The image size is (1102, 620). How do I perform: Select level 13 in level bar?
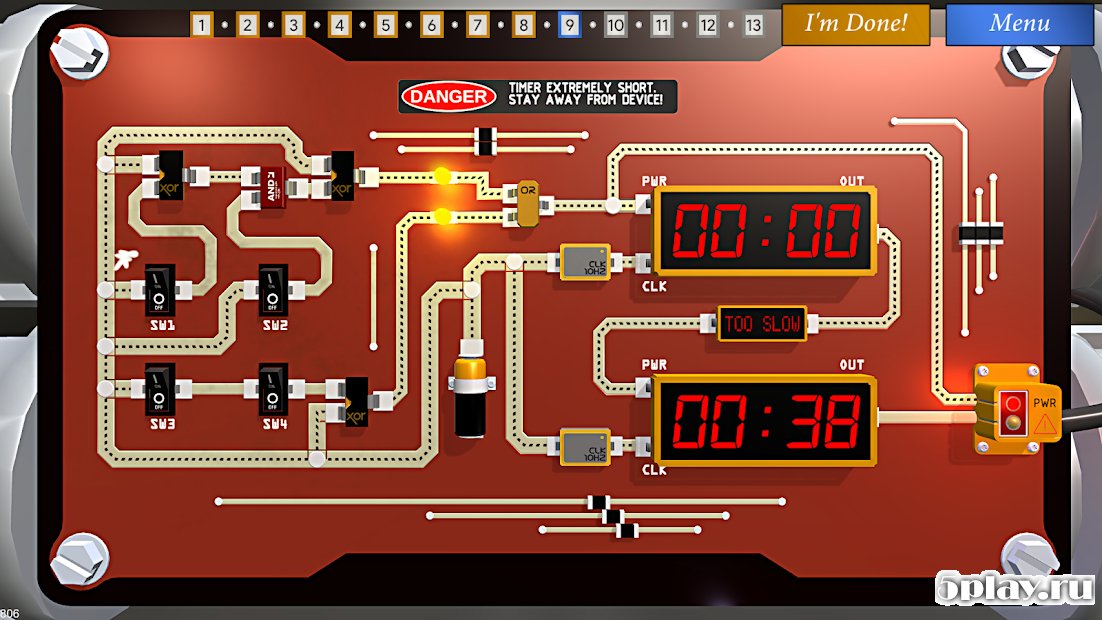tap(753, 25)
